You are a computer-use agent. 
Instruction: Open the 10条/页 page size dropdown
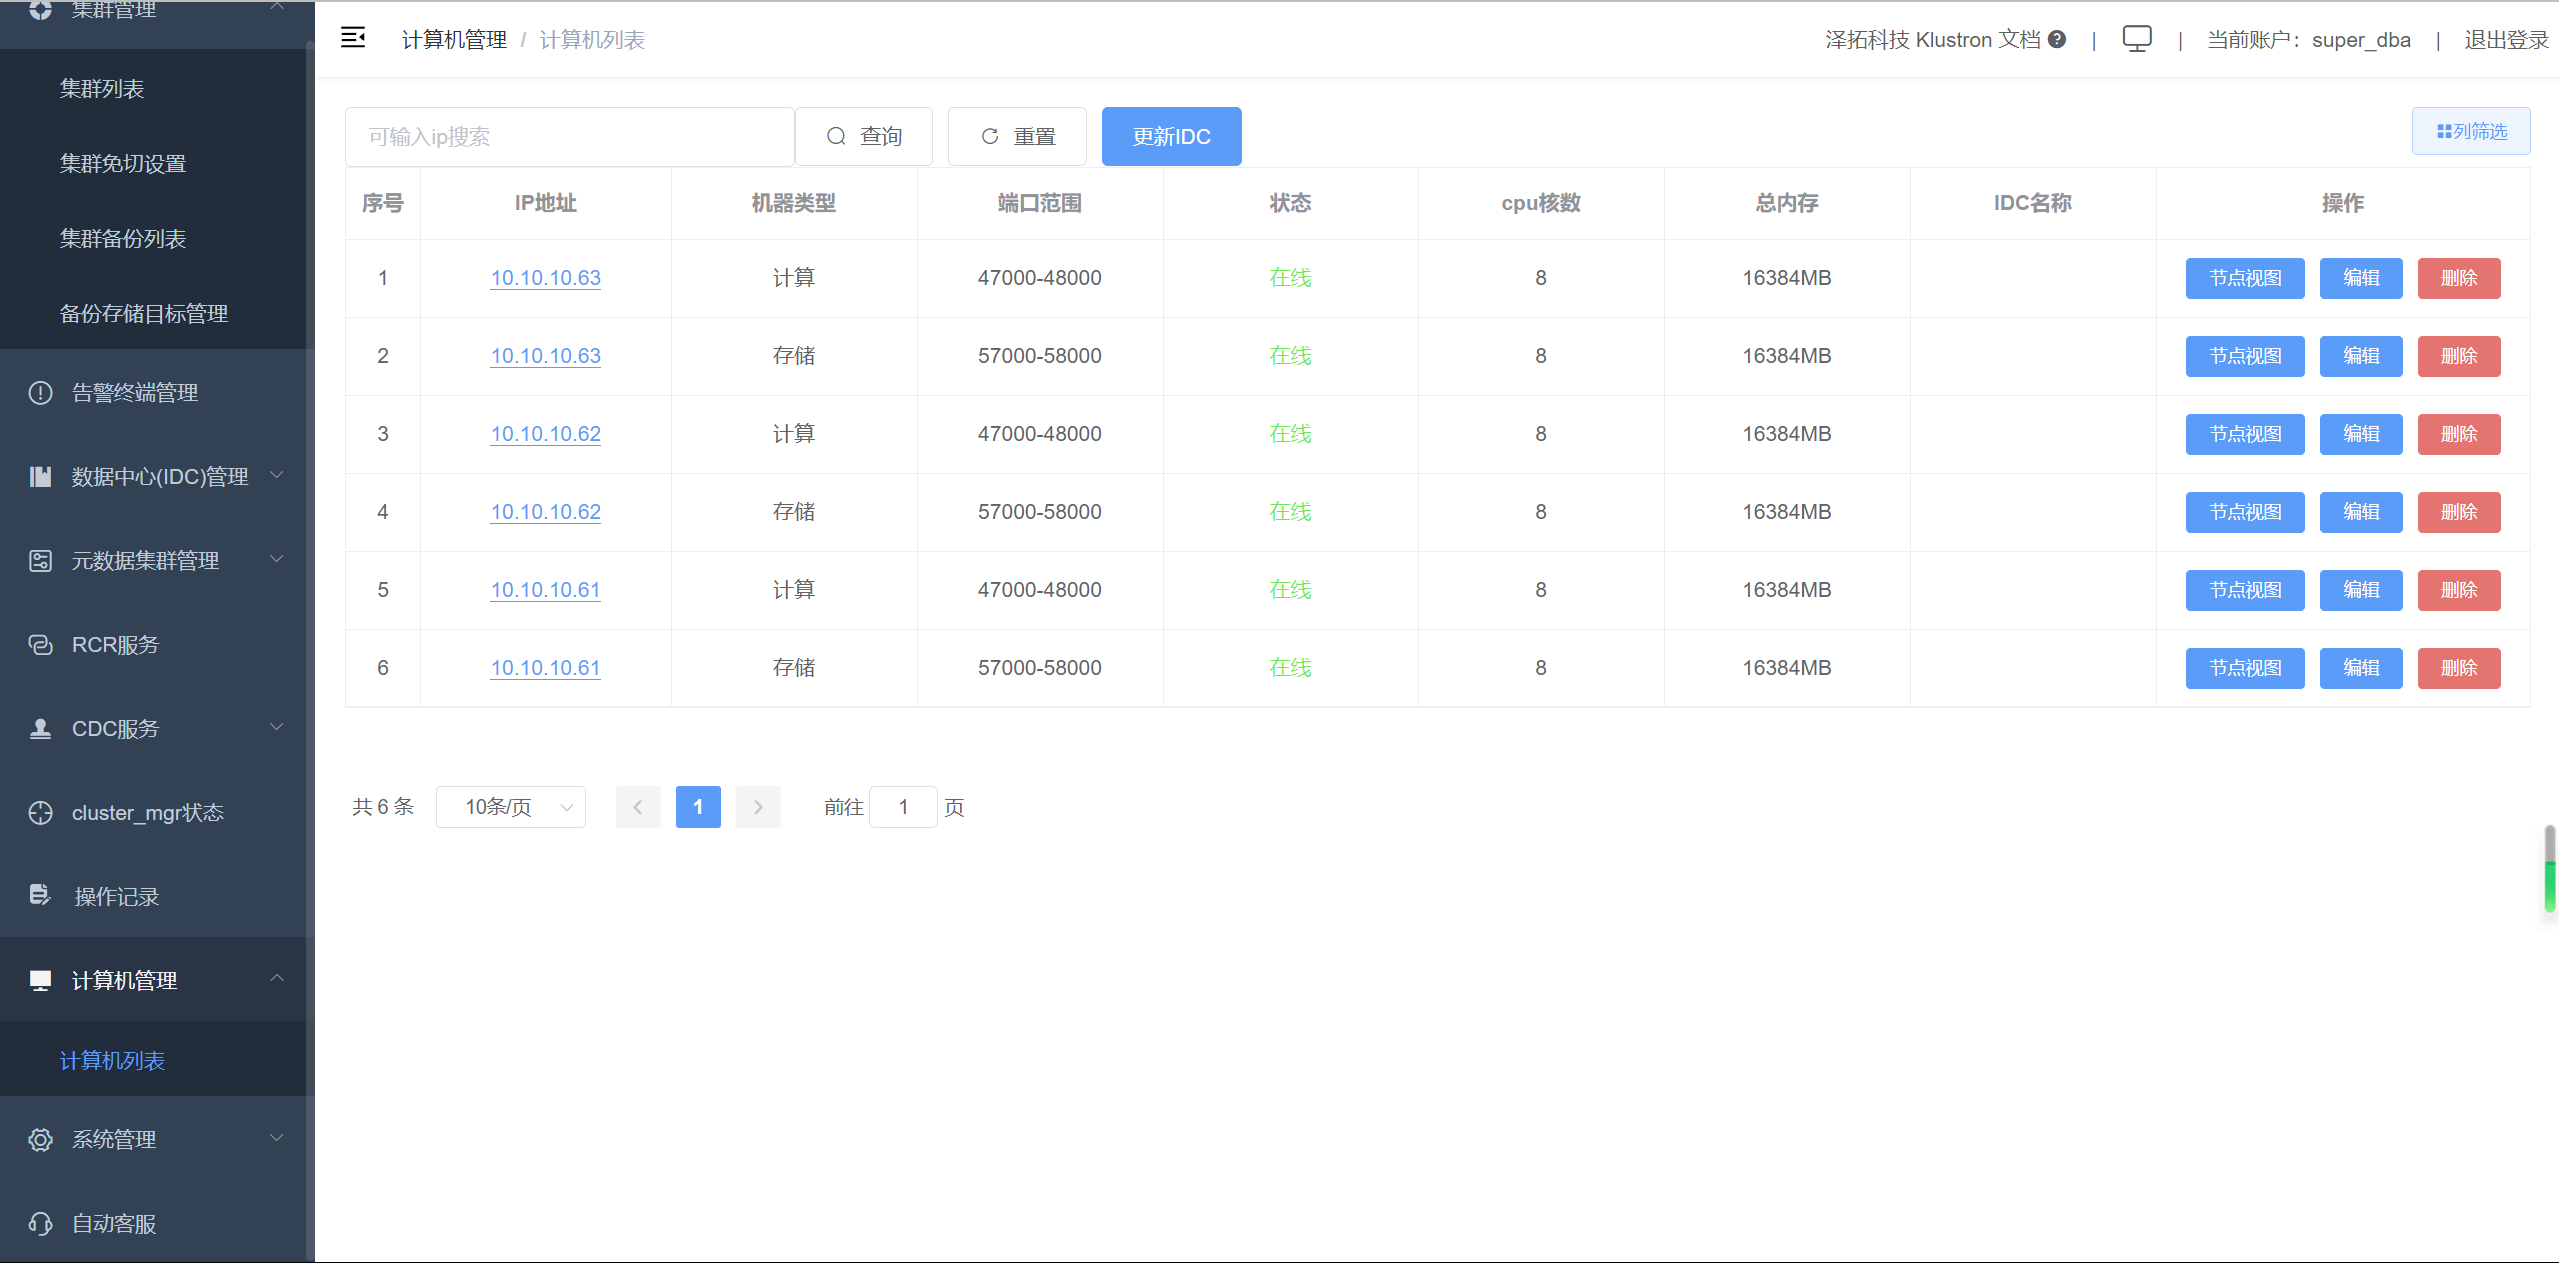(510, 807)
